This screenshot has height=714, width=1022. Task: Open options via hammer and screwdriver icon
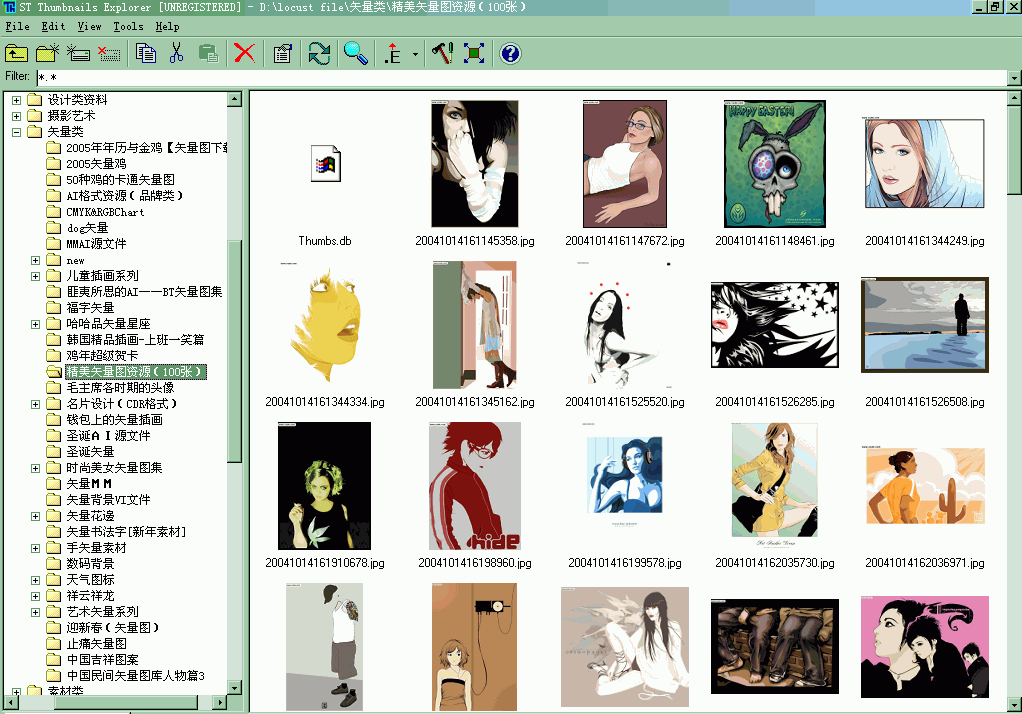pyautogui.click(x=443, y=53)
